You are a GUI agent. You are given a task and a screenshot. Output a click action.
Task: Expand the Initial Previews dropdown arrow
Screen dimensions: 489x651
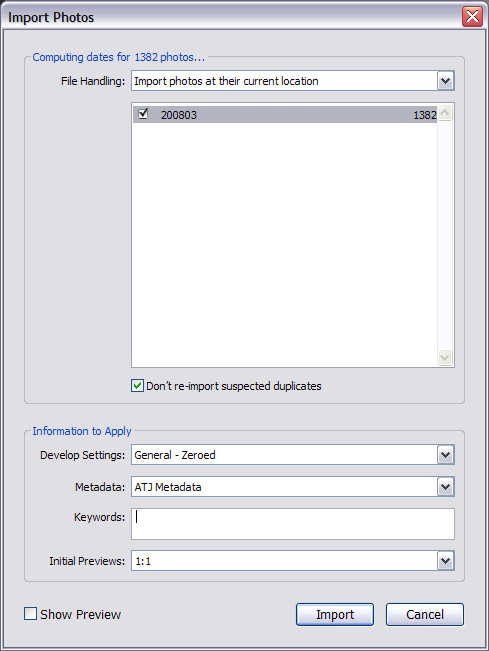445,561
